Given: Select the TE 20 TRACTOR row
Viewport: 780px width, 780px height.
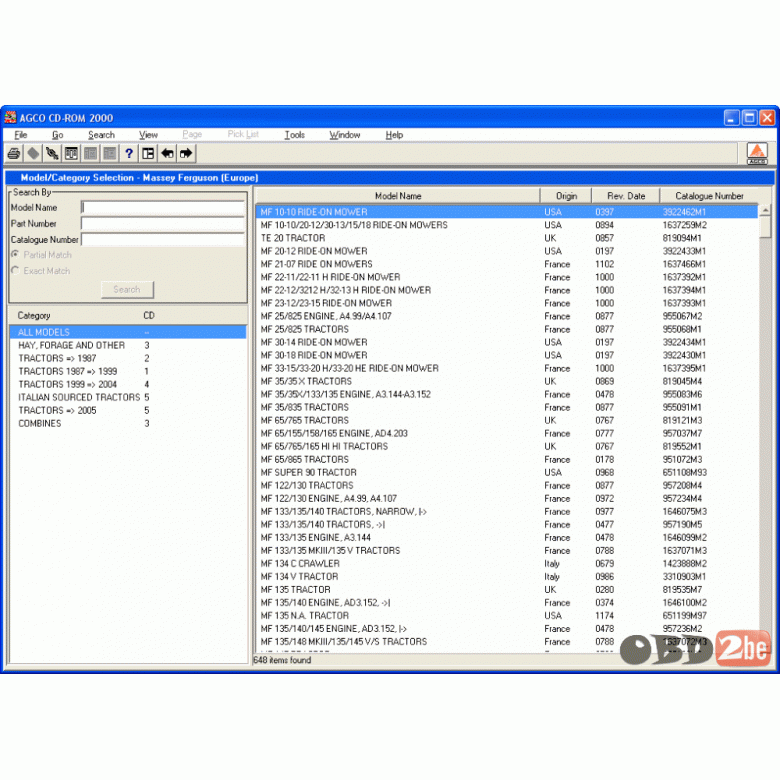Looking at the screenshot, I should coord(506,238).
